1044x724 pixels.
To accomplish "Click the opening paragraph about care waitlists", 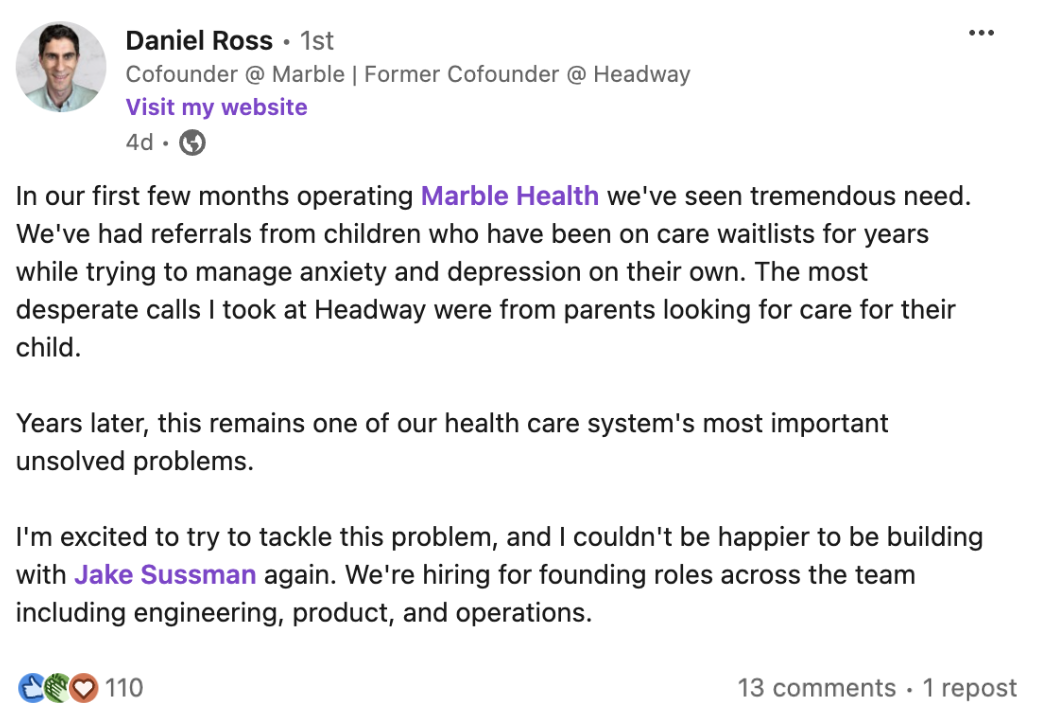I will 493,272.
